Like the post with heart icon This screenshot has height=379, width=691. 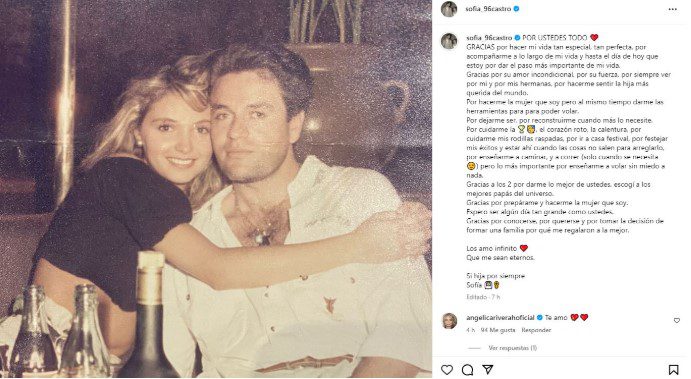[x=447, y=369]
